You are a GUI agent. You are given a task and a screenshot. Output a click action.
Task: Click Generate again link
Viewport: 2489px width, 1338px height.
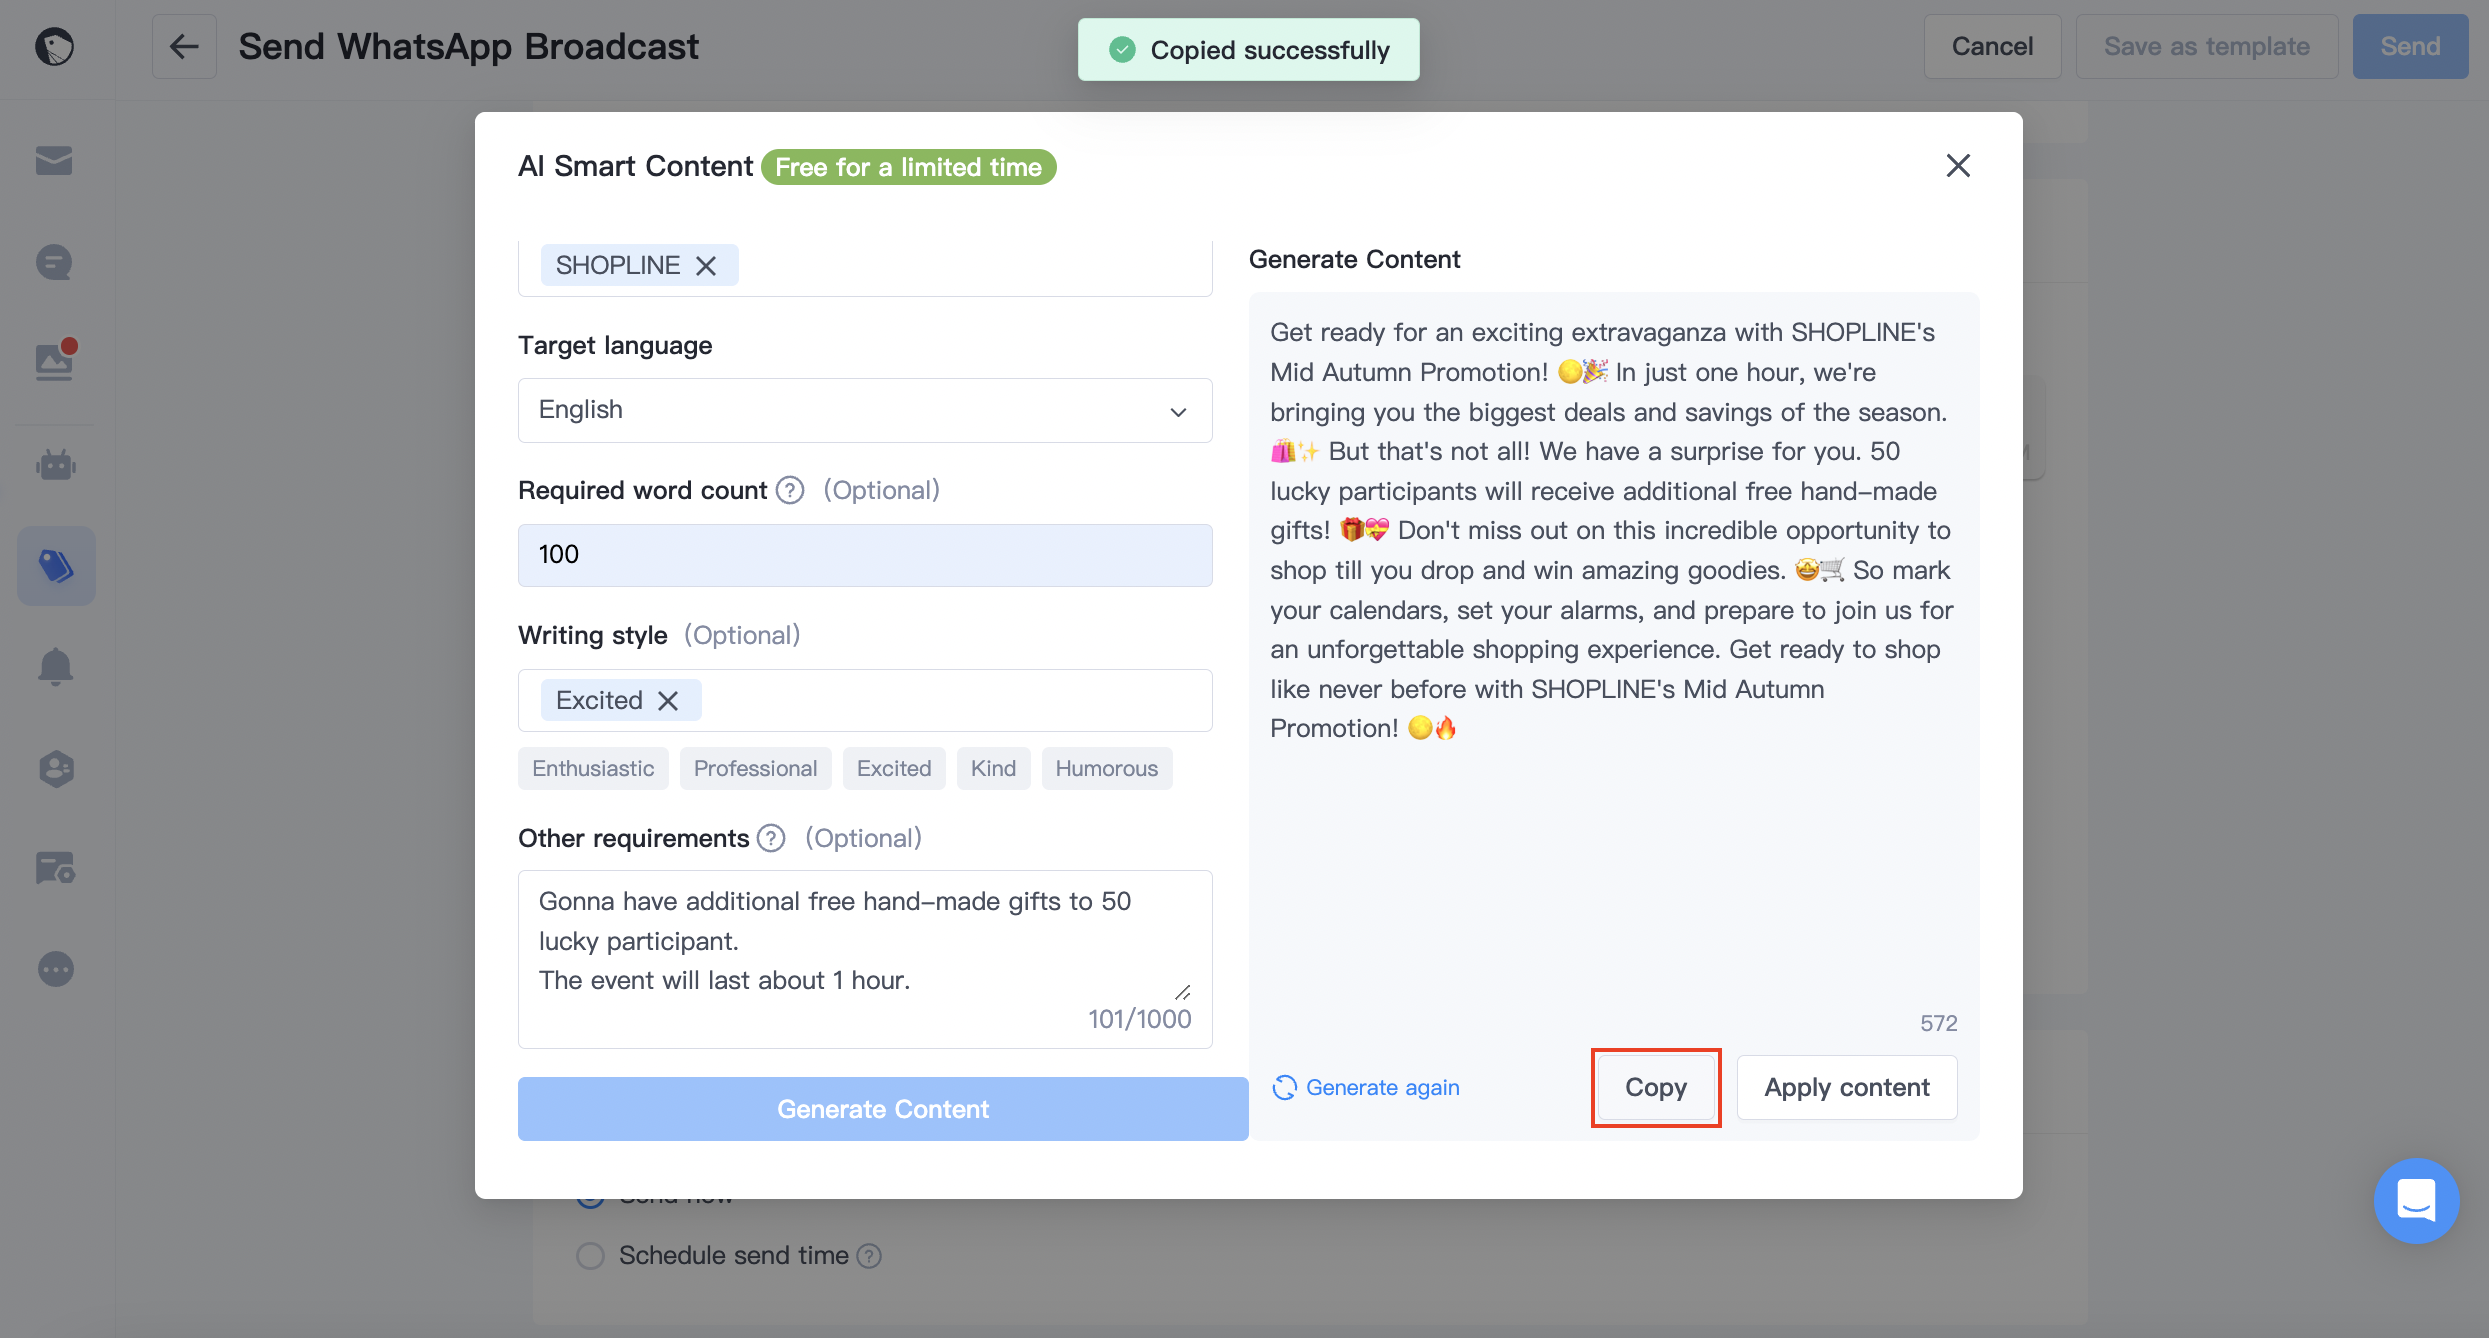tap(1366, 1087)
